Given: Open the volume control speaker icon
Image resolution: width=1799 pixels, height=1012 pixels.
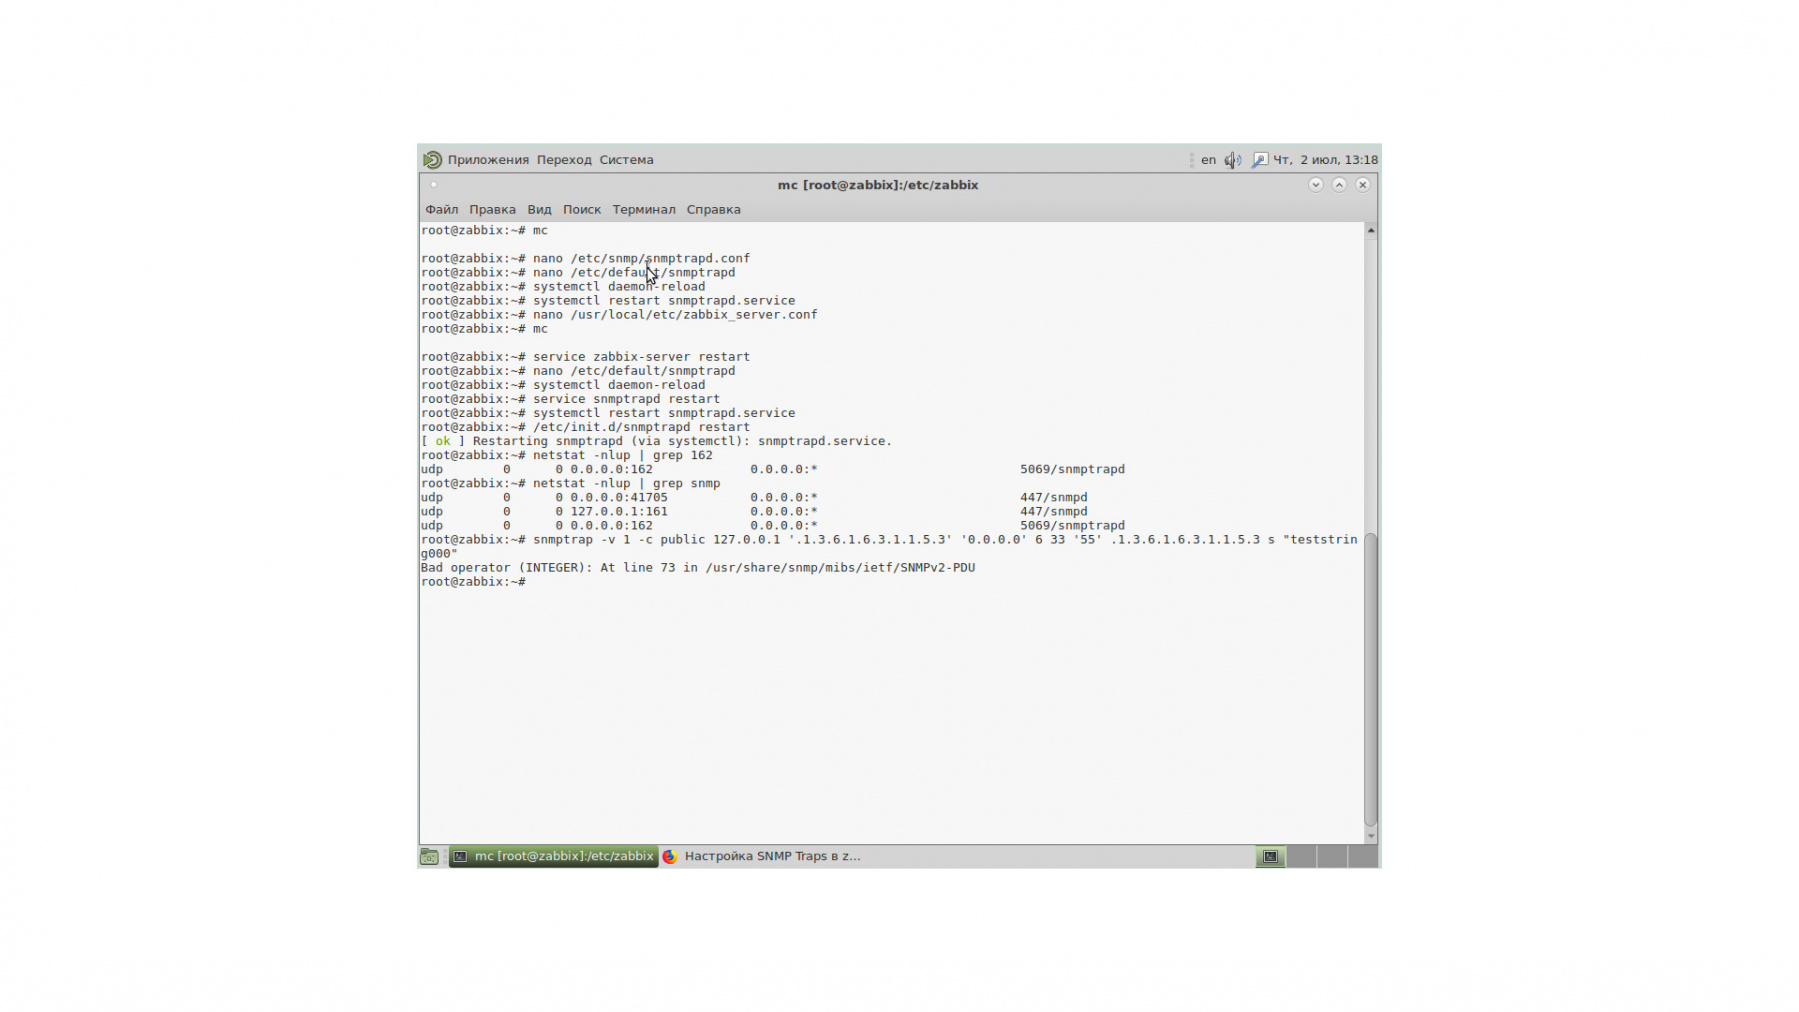Looking at the screenshot, I should pyautogui.click(x=1233, y=160).
